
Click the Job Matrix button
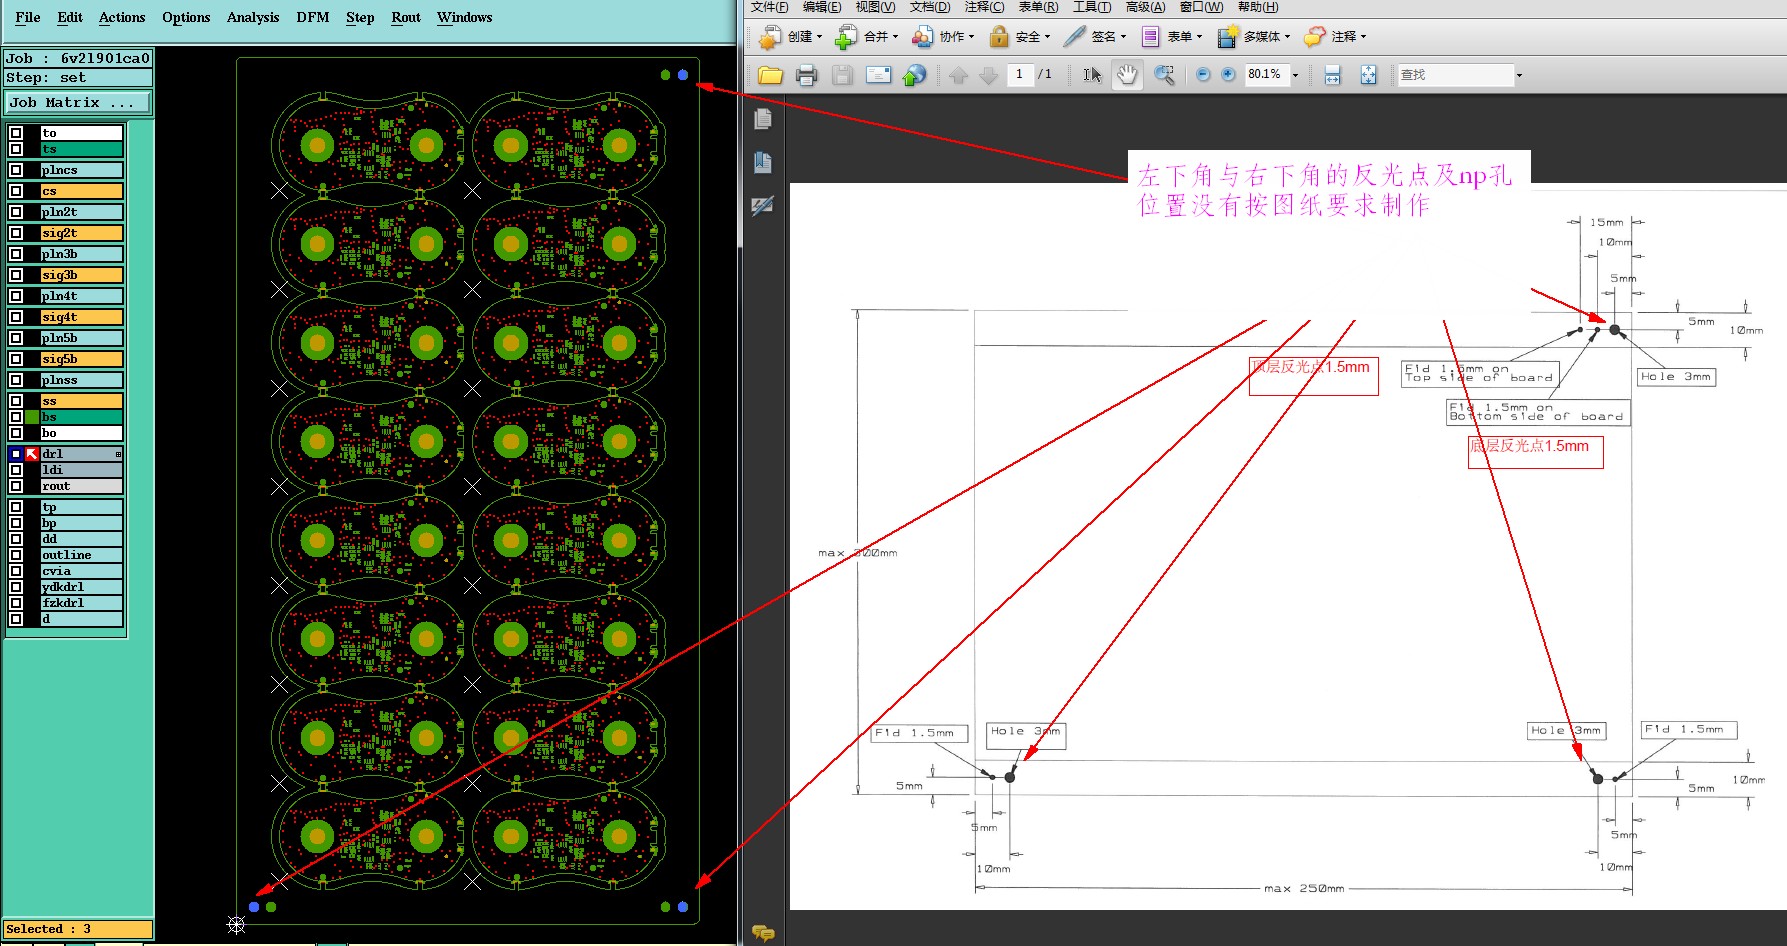pos(78,103)
